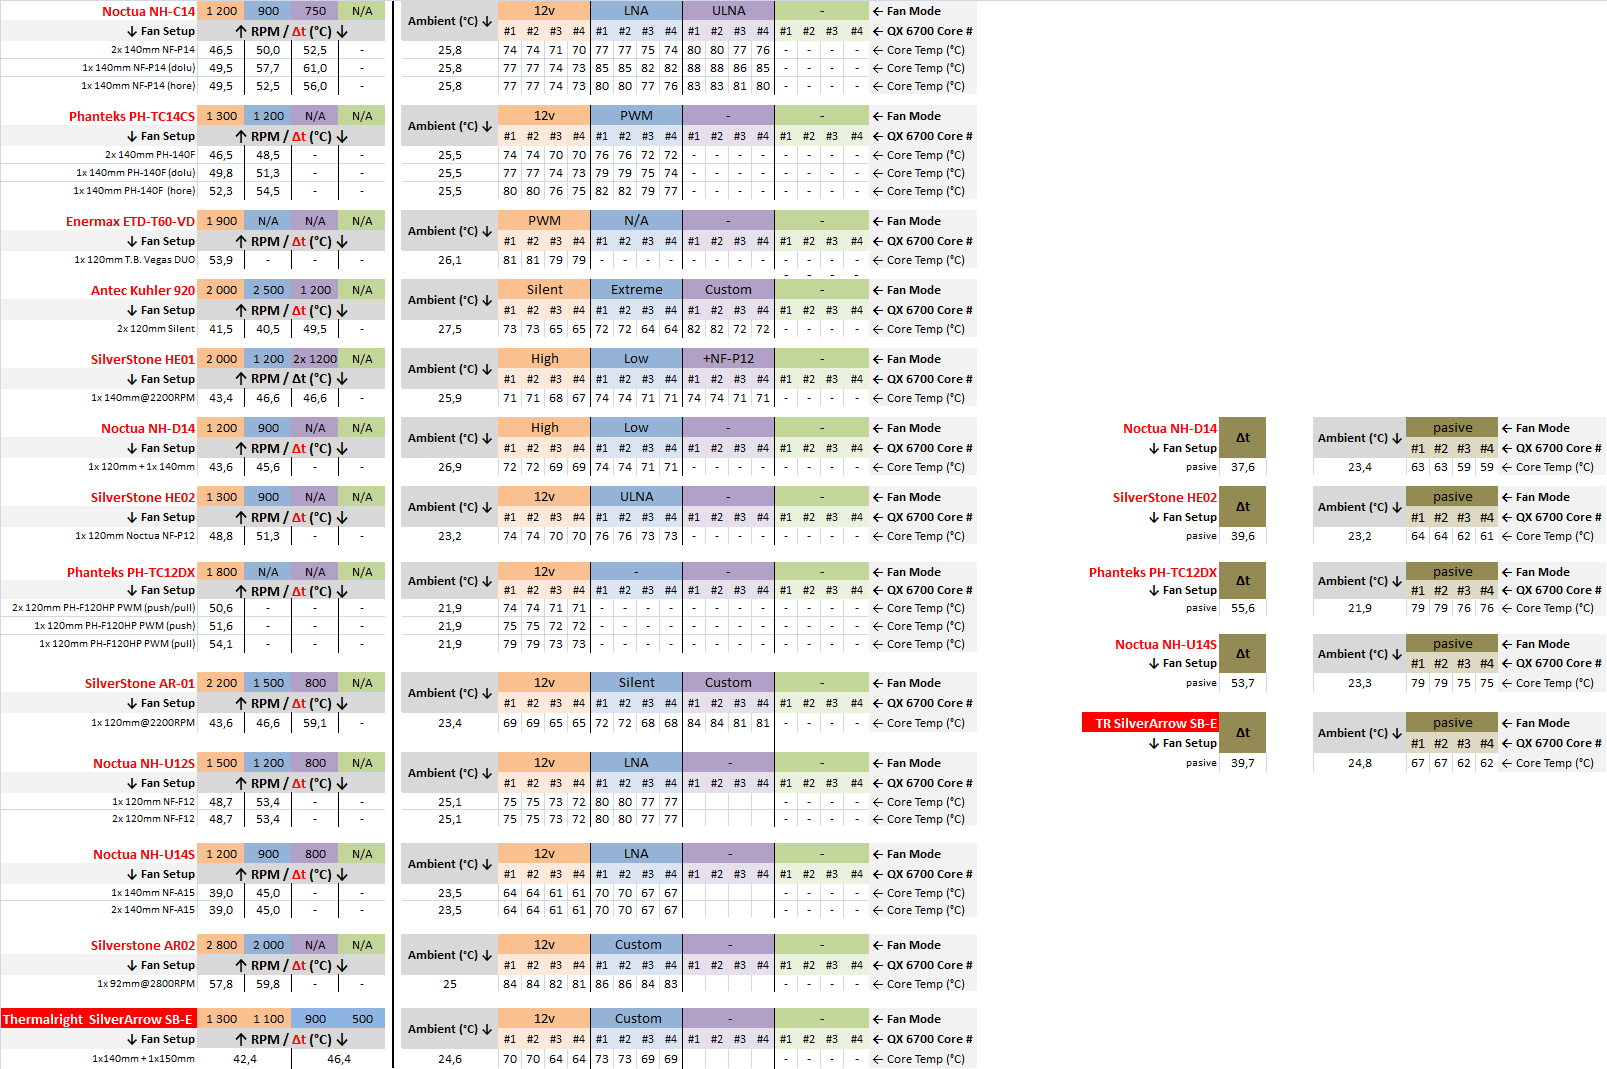Screen dimensions: 1607x1069
Task: Click the 'Noctua NH-U12S' heading
Action: (x=144, y=763)
